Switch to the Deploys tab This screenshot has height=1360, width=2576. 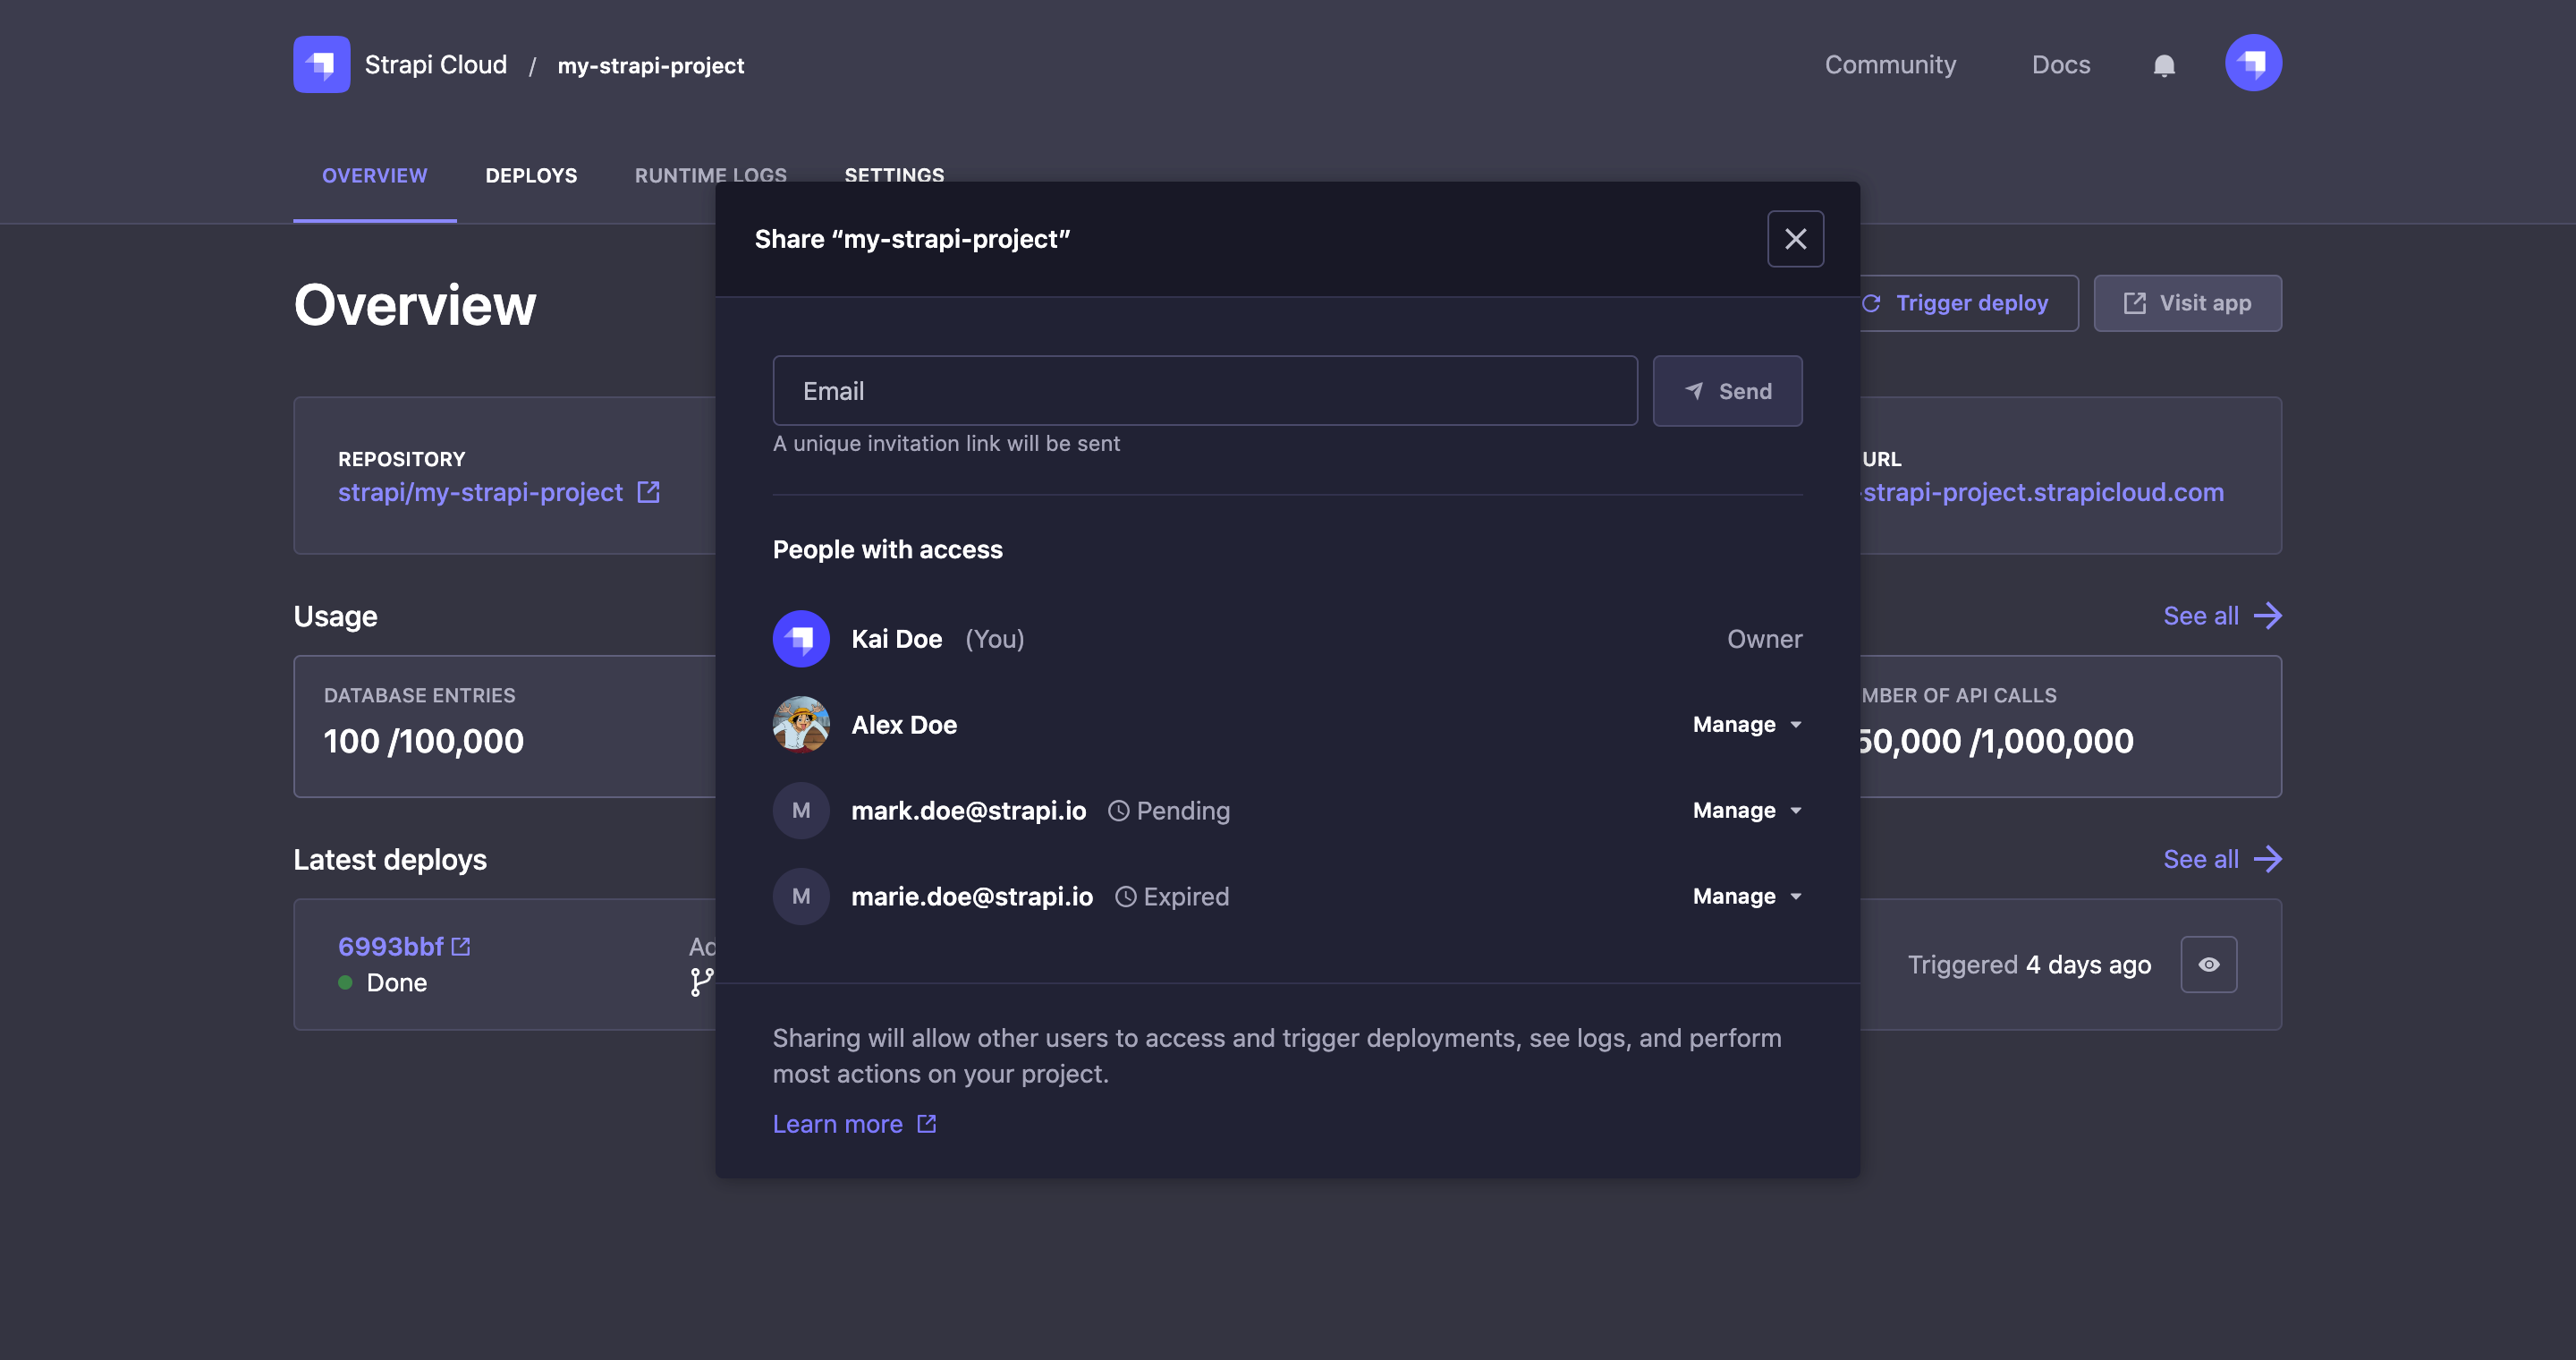point(531,176)
